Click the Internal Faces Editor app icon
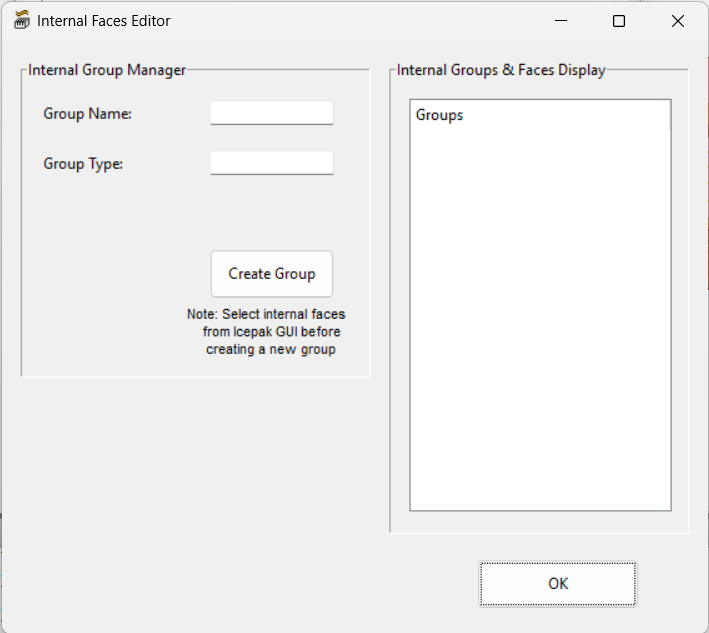The height and width of the screenshot is (633, 709). (x=21, y=21)
